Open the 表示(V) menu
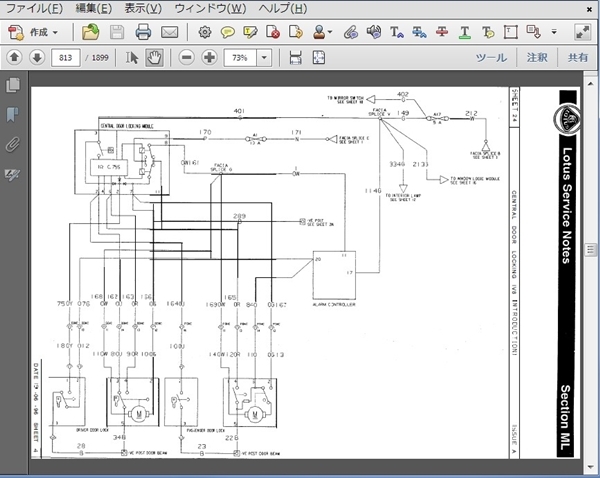 (143, 8)
